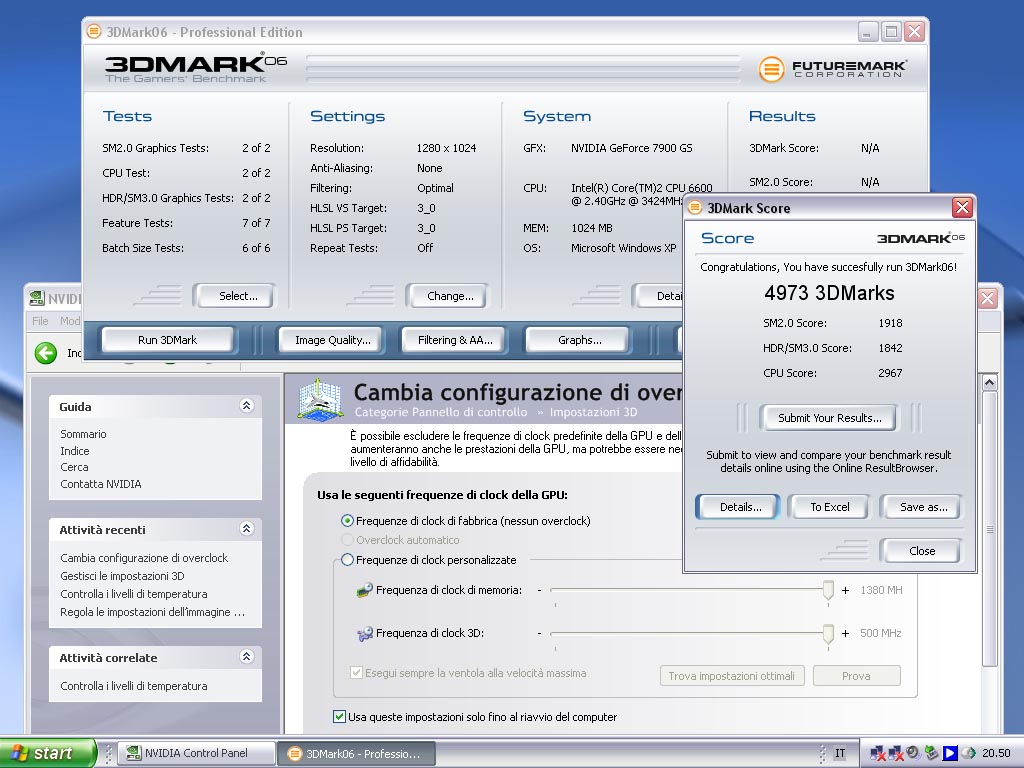Close the 3DMark Score dialog with the red X
Image resolution: width=1024 pixels, height=768 pixels.
click(x=962, y=208)
